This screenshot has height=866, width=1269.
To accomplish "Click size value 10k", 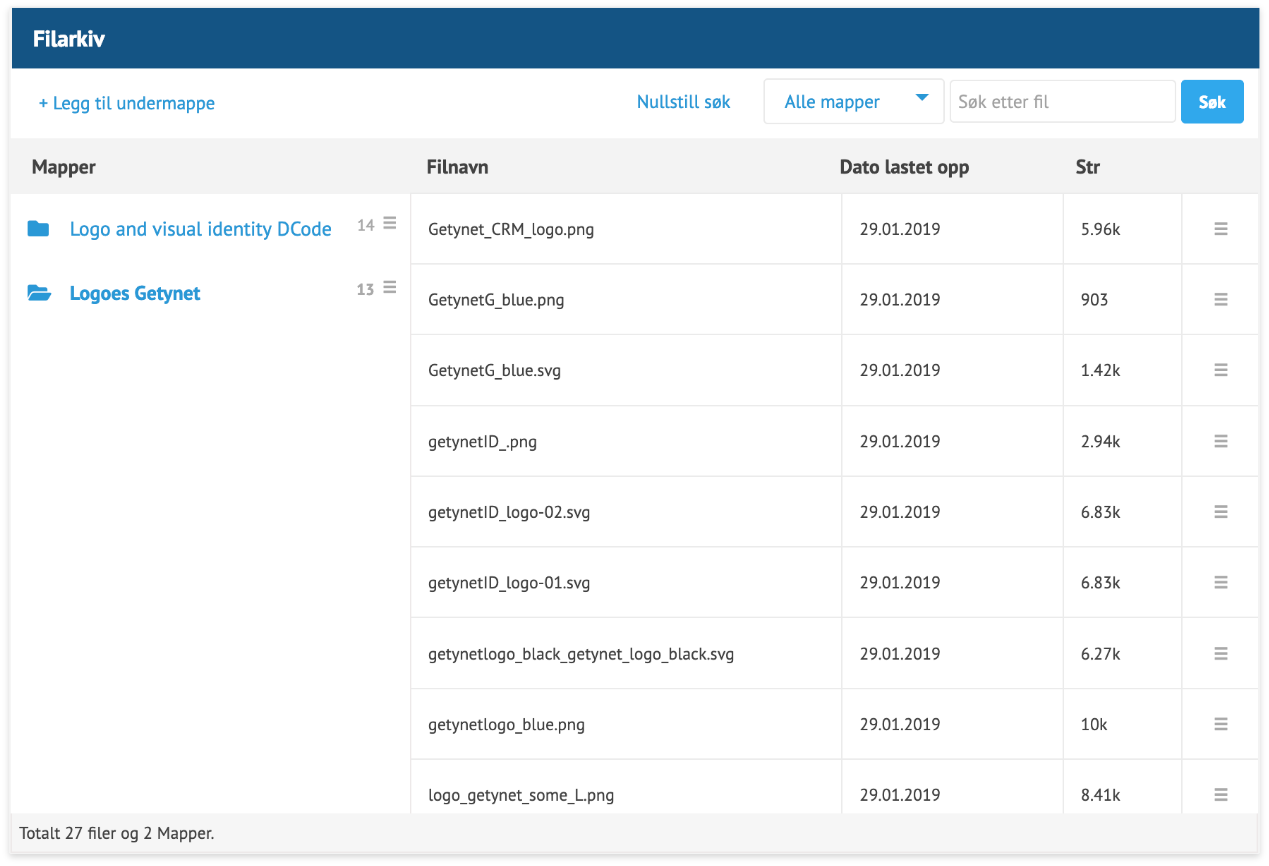I will [1094, 724].
